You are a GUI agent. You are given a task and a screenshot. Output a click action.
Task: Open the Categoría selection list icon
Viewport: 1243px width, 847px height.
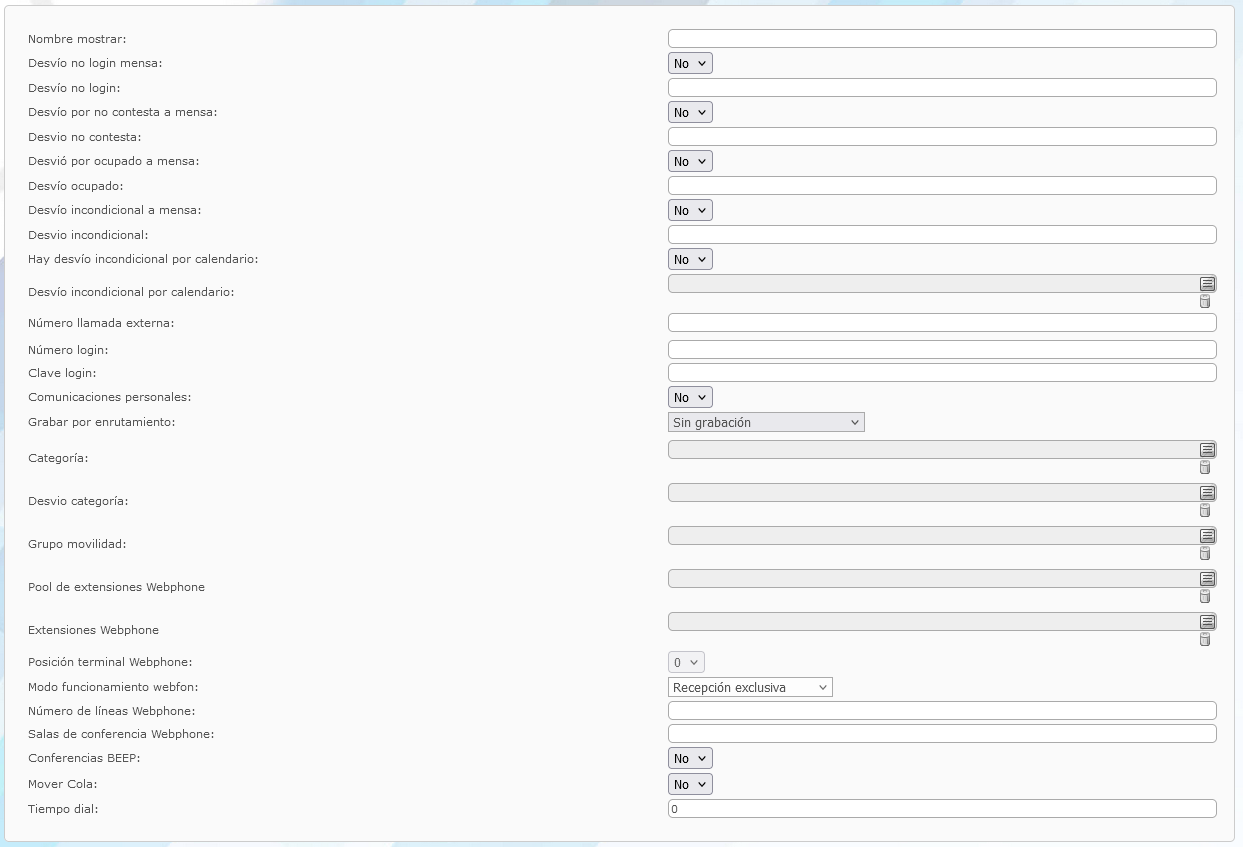tap(1207, 450)
